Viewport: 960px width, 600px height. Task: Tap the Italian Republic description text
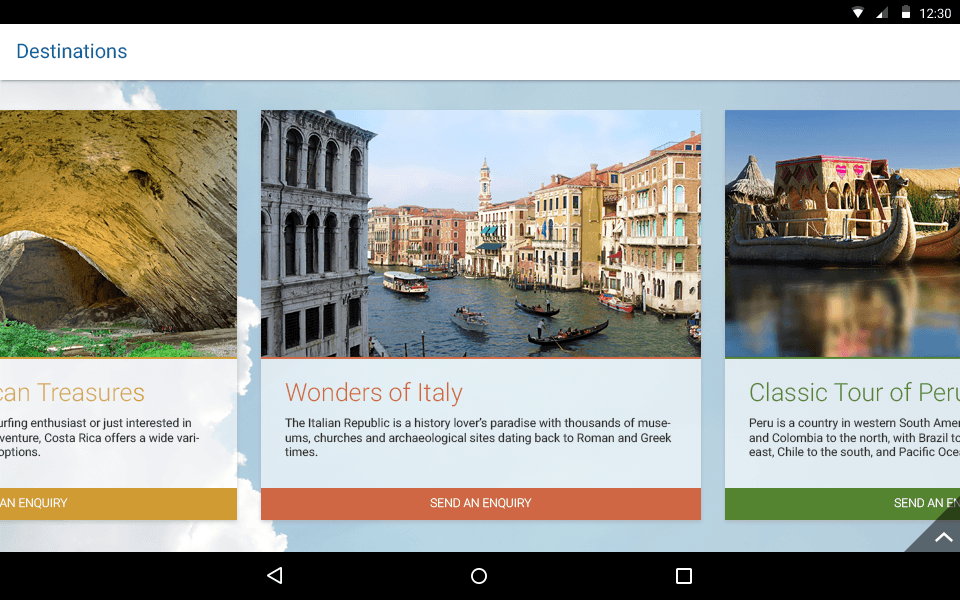pyautogui.click(x=478, y=438)
